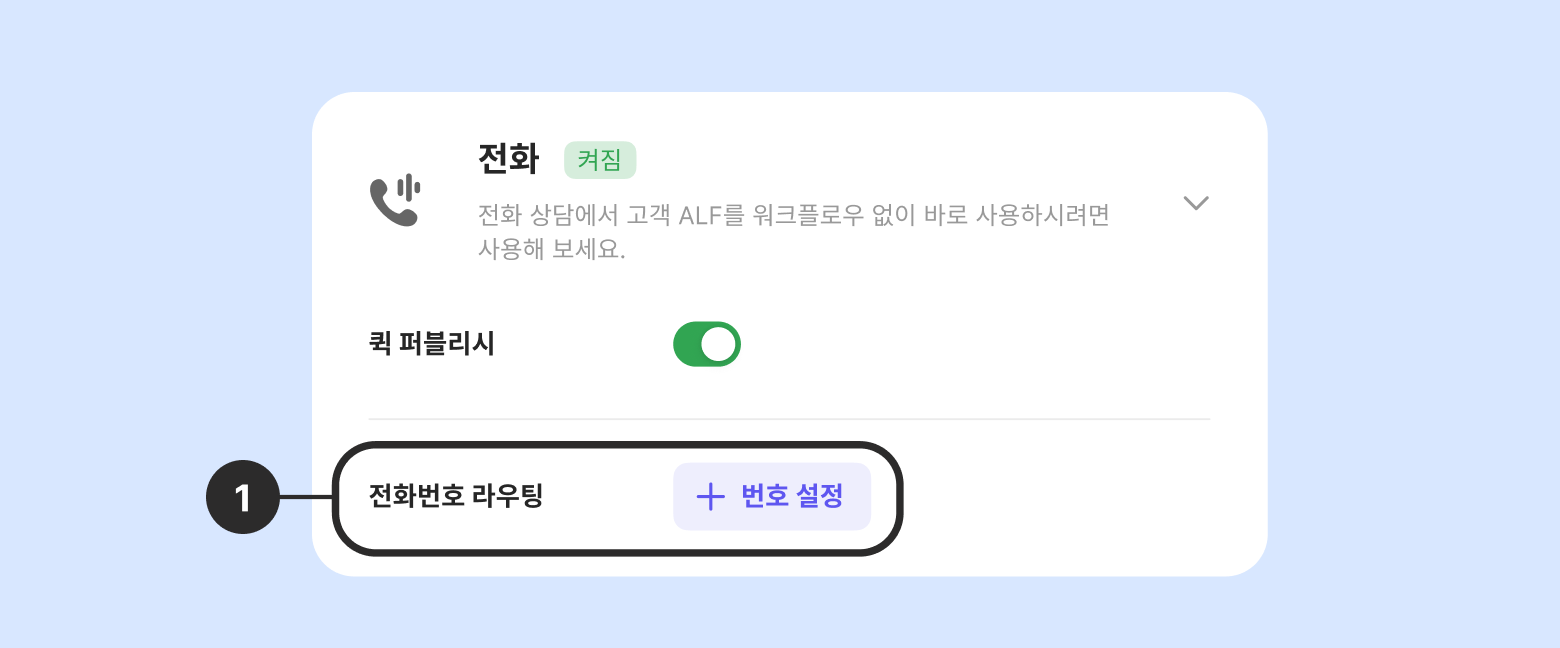Click the green 켜짐 status badge
The width and height of the screenshot is (1560, 648).
point(600,160)
